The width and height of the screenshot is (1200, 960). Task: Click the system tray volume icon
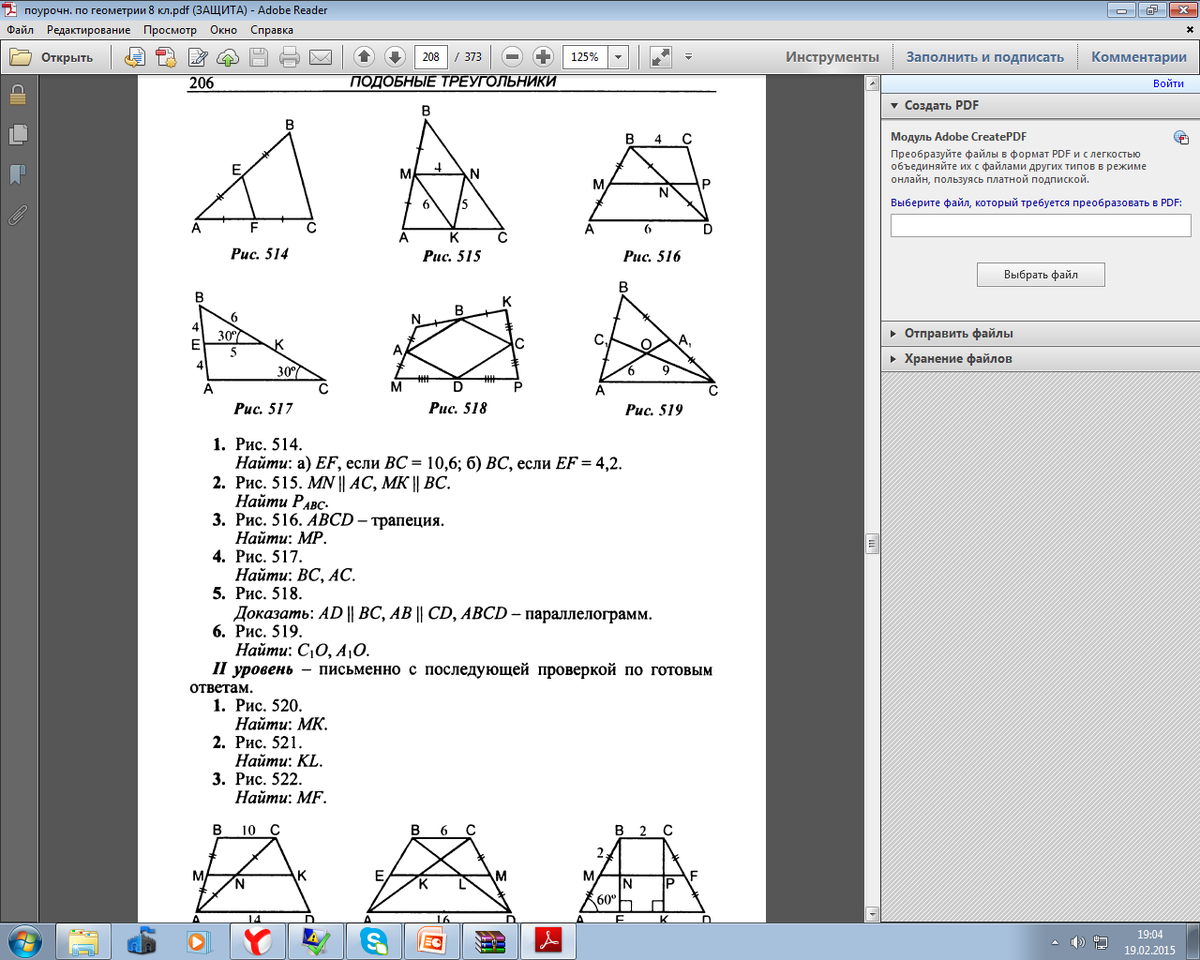pos(1077,942)
